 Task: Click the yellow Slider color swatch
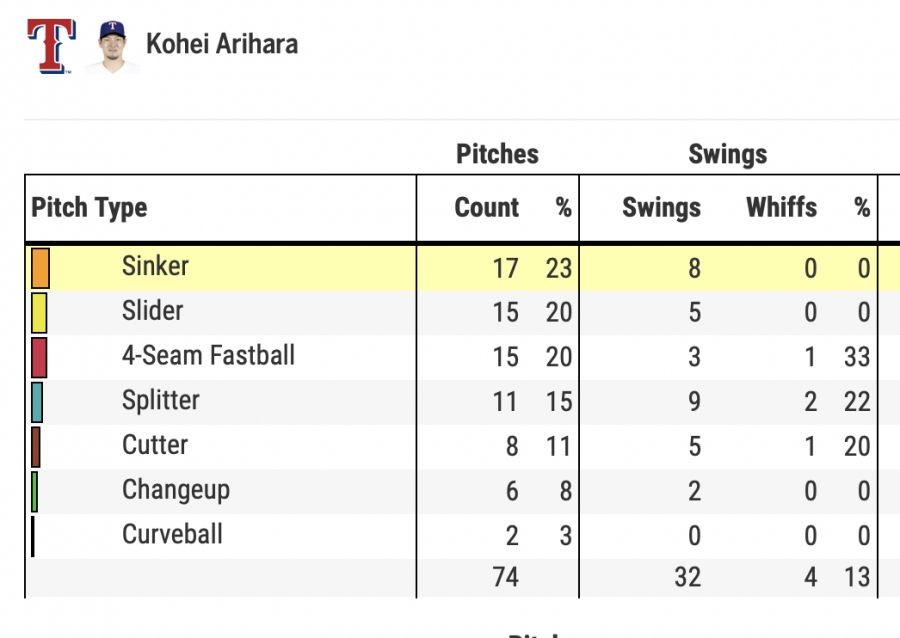coord(39,312)
